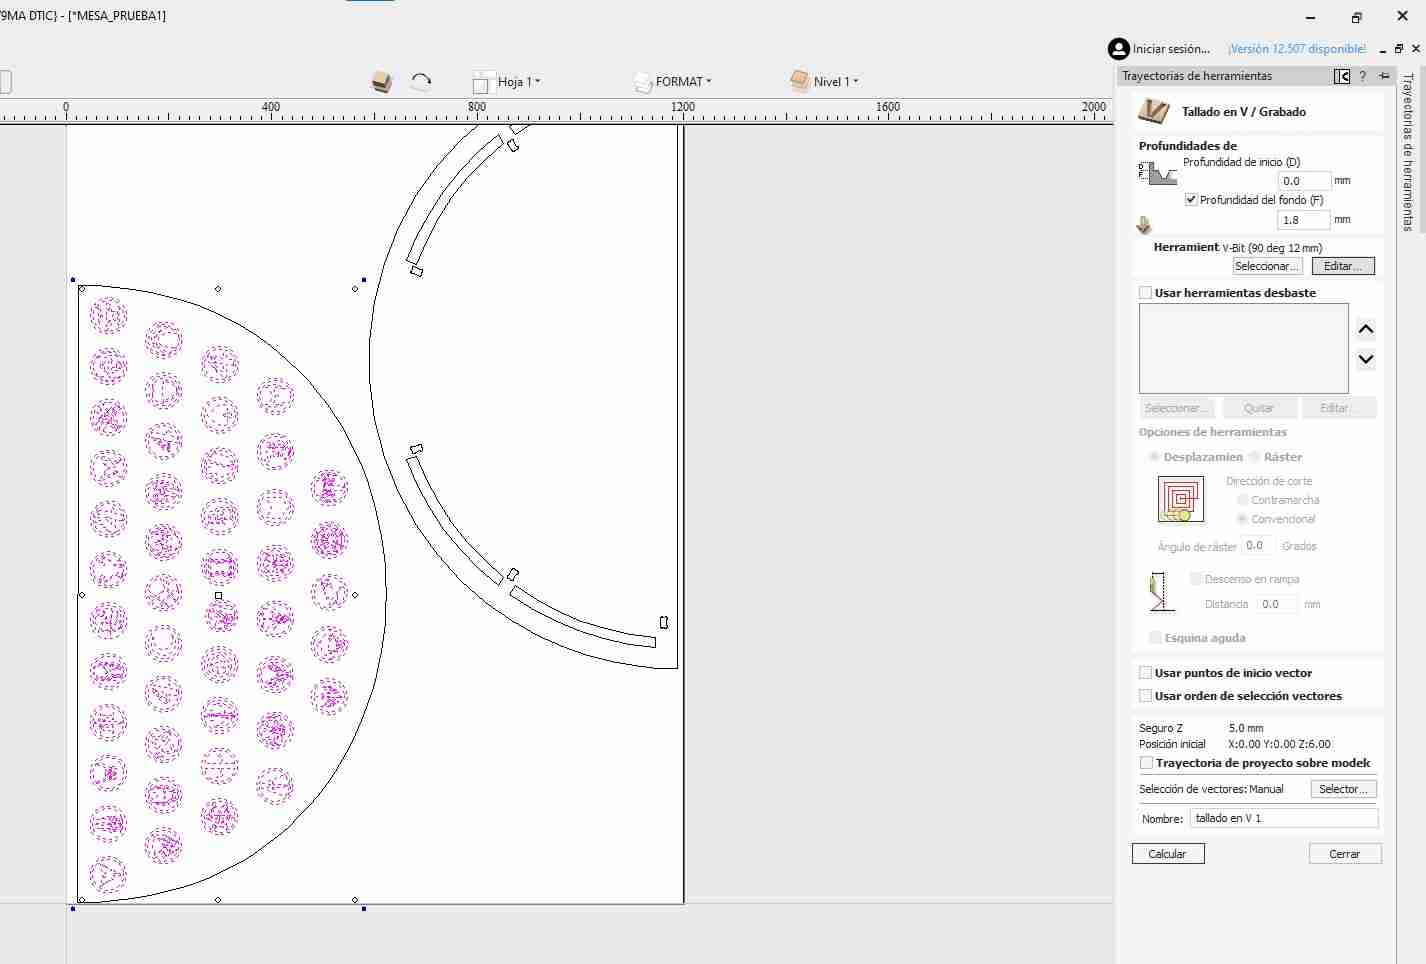
Task: Collapse the toolpaths panel with the header icon
Action: point(1342,76)
